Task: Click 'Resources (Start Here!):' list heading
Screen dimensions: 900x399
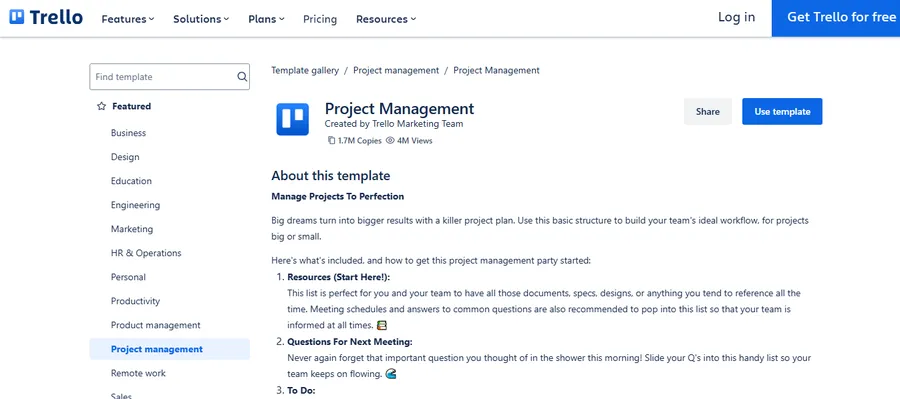Action: click(x=339, y=277)
